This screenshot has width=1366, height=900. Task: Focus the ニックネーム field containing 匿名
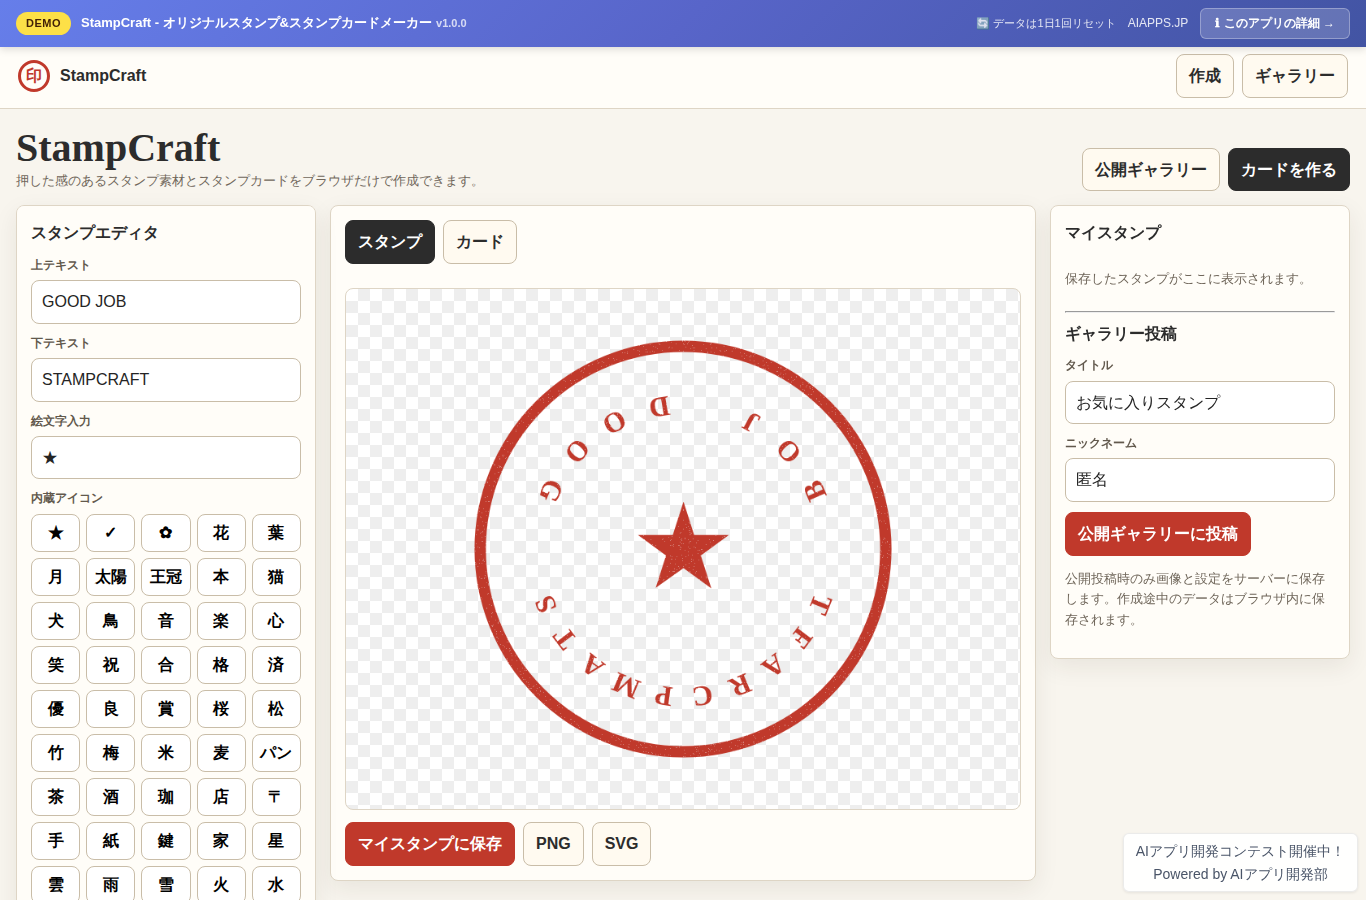[1200, 480]
